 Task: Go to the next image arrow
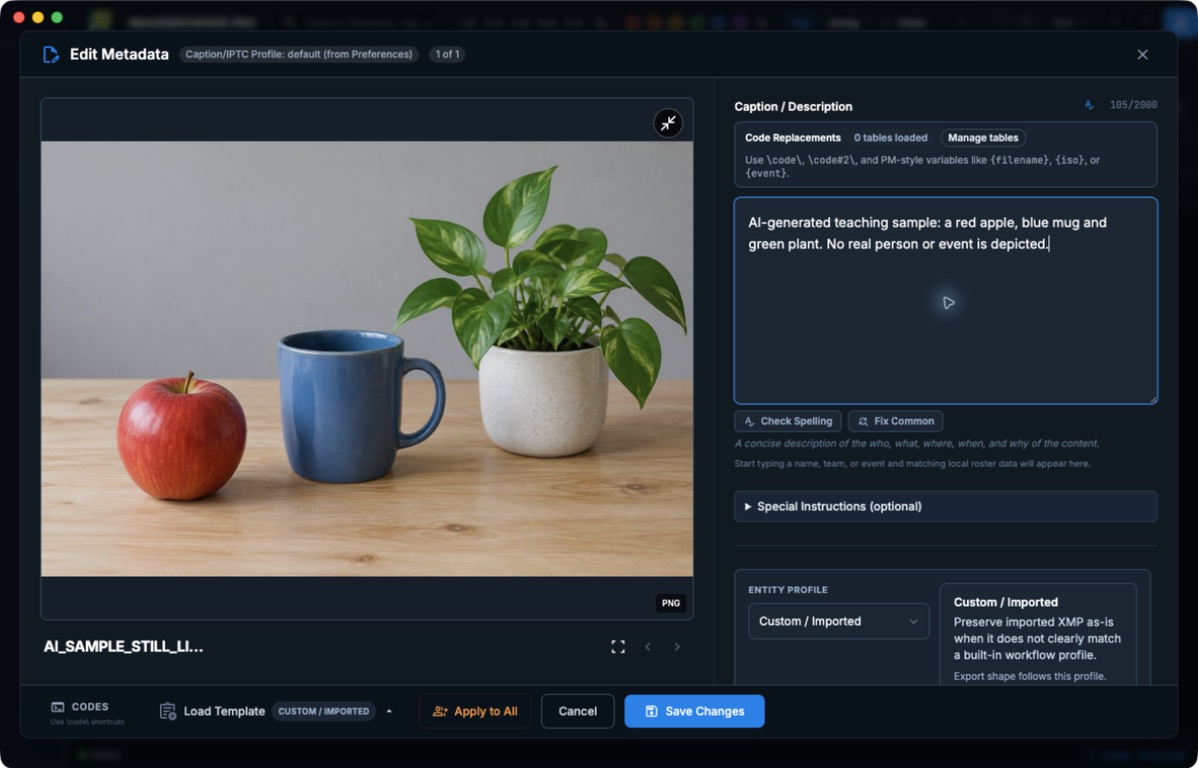(677, 646)
